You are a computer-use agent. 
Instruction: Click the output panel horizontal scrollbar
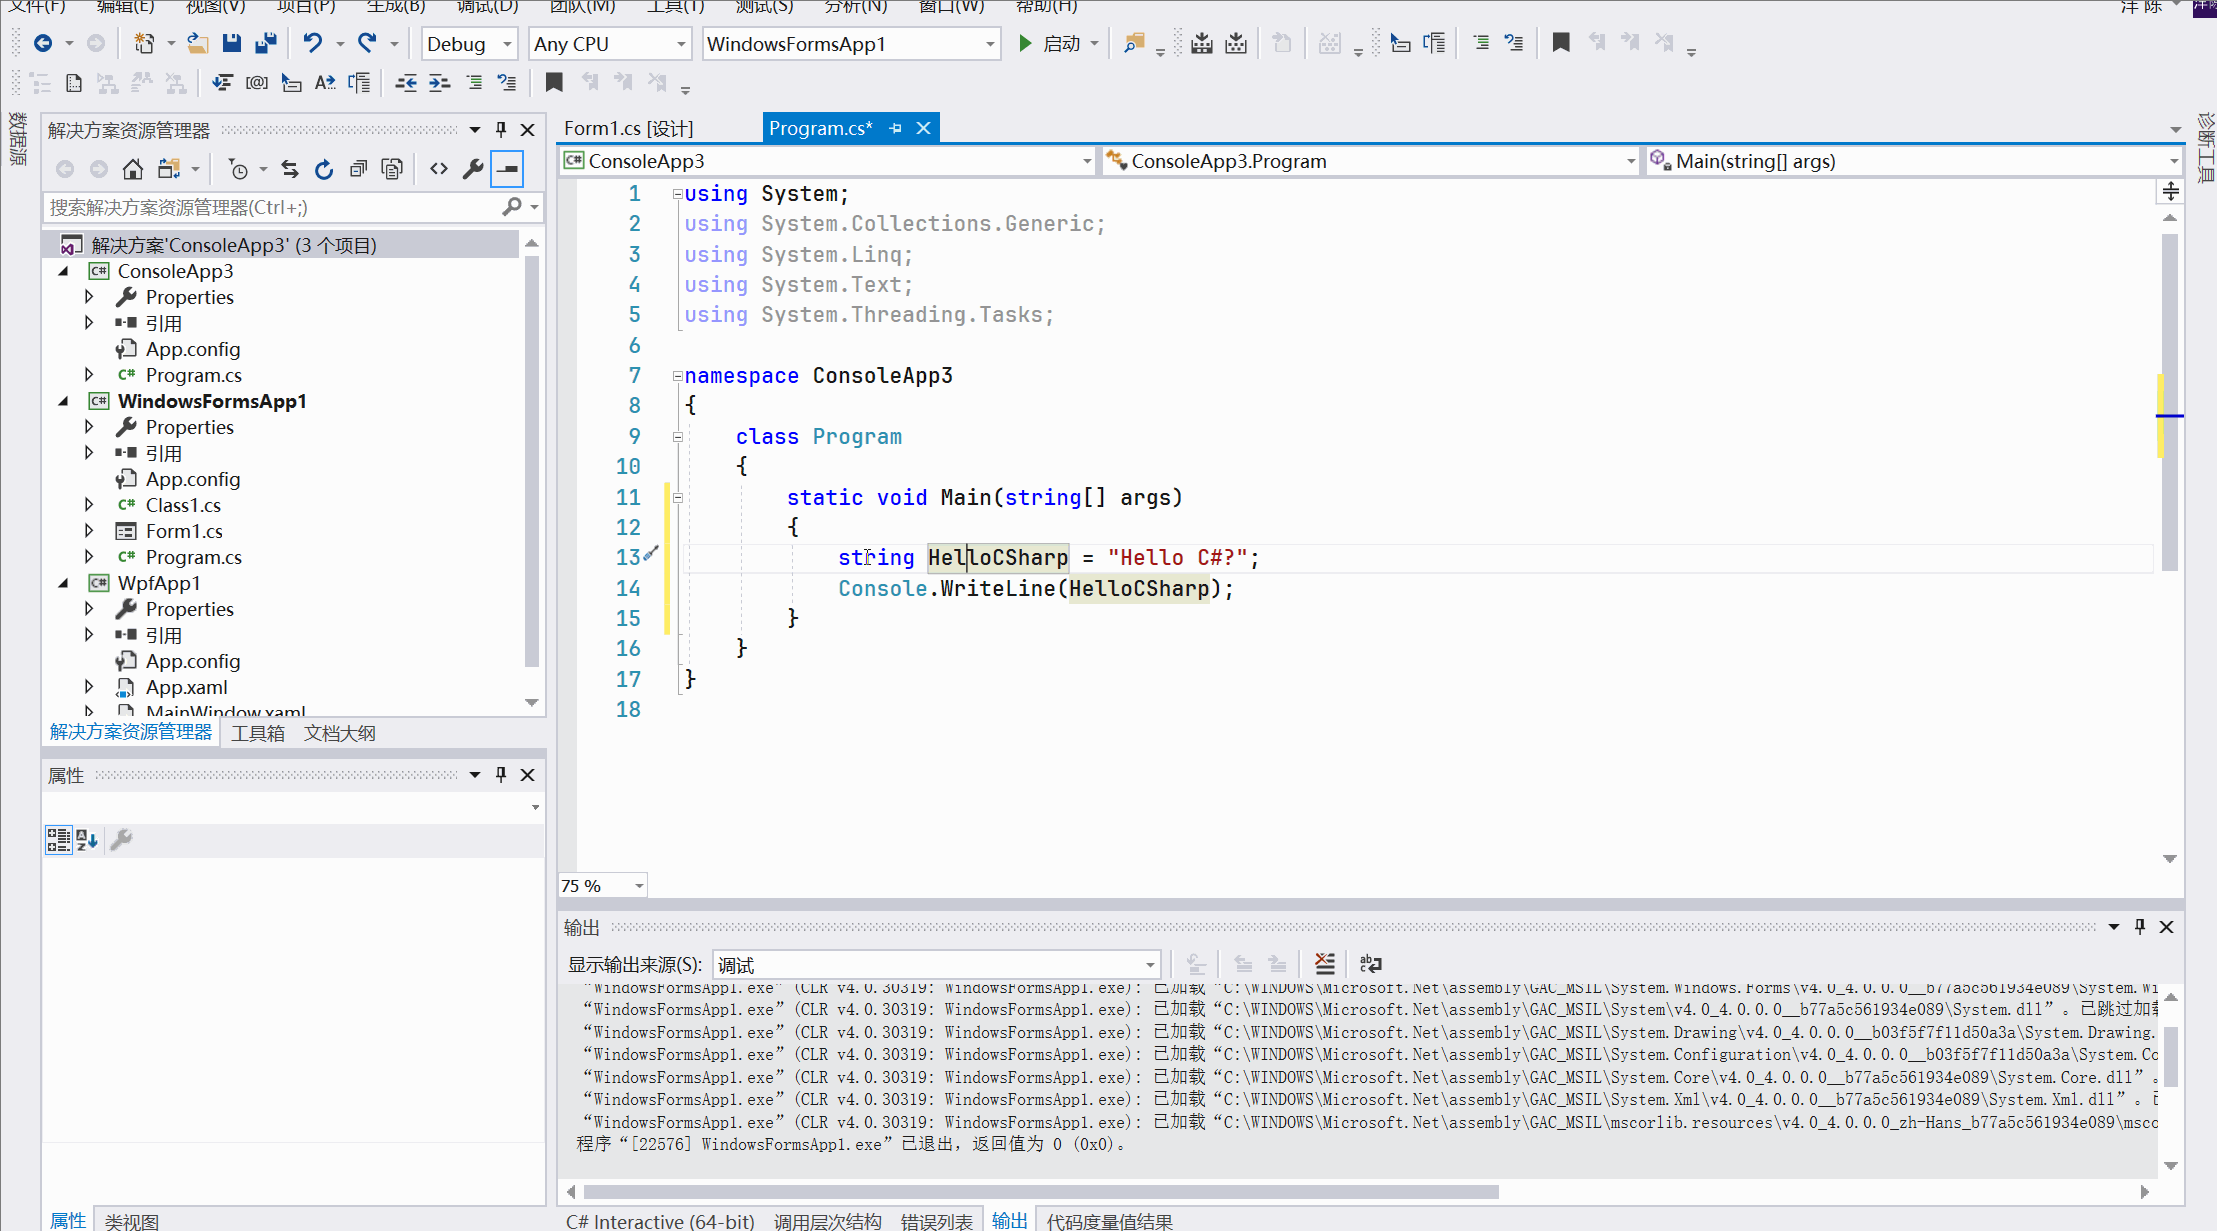tap(1040, 1192)
